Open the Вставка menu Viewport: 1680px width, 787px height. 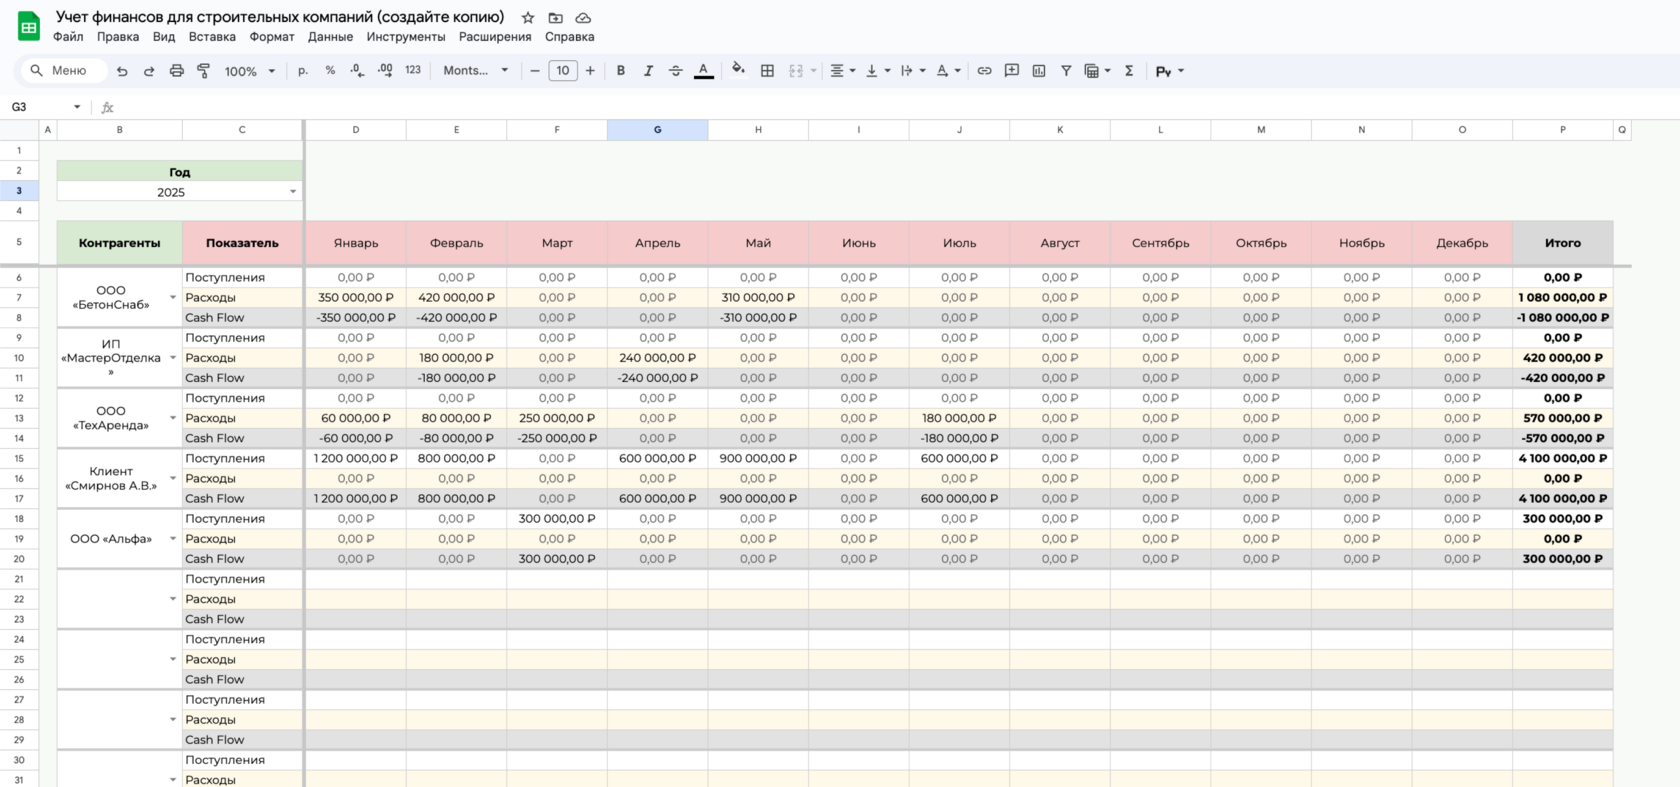tap(212, 37)
